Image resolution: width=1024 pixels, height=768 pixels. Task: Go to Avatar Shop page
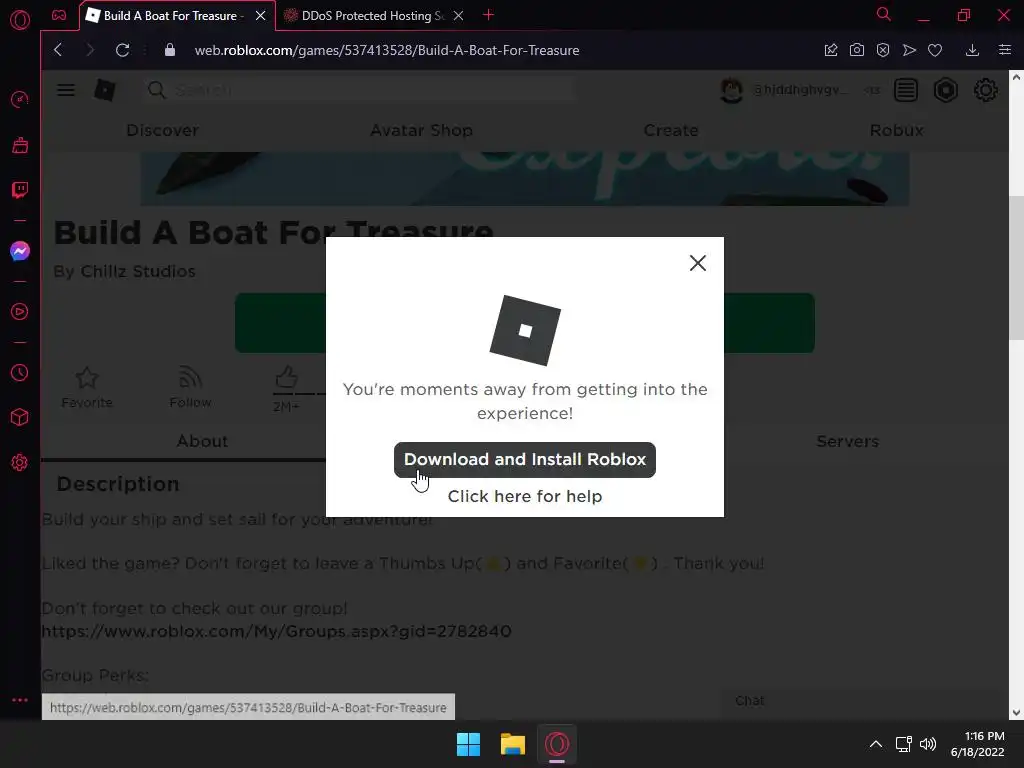pyautogui.click(x=421, y=131)
